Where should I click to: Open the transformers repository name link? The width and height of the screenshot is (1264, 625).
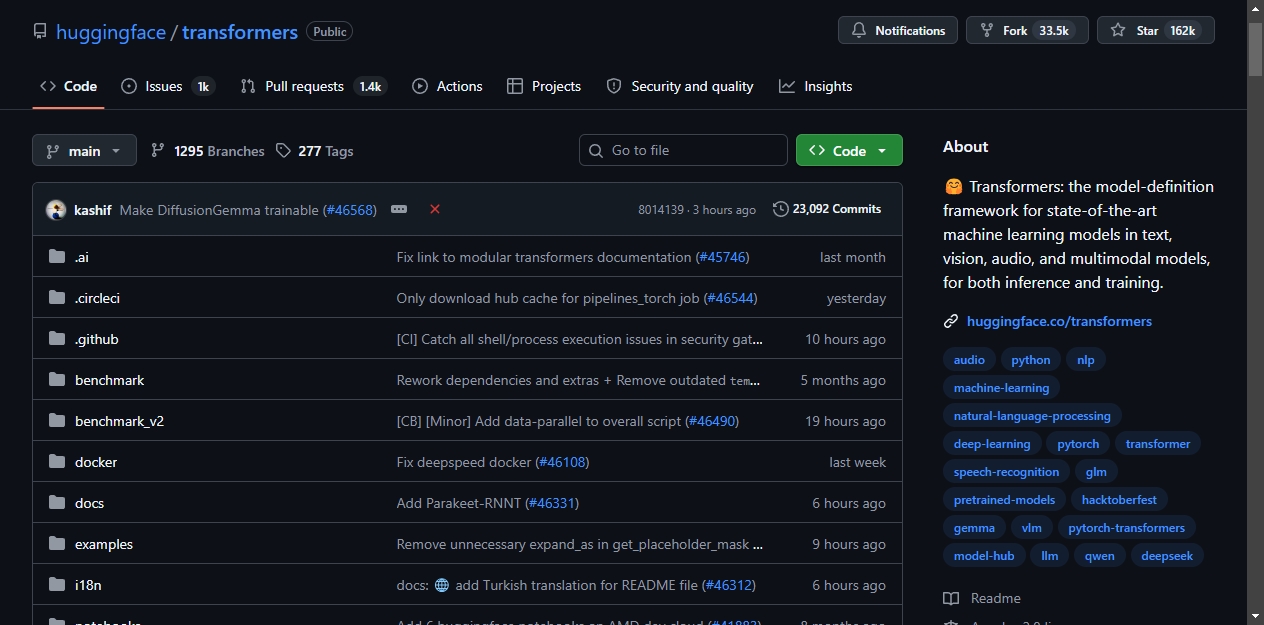pos(240,32)
